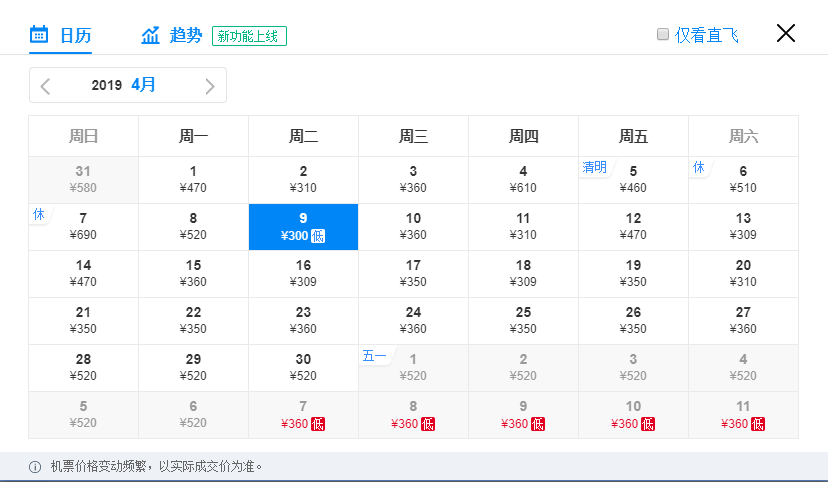Select April 25 priced ¥350
This screenshot has height=482, width=828.
pyautogui.click(x=523, y=321)
